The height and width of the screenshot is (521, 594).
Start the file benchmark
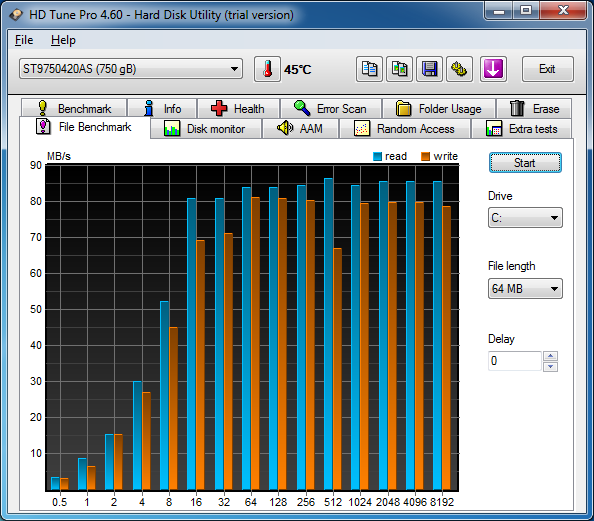[x=525, y=163]
